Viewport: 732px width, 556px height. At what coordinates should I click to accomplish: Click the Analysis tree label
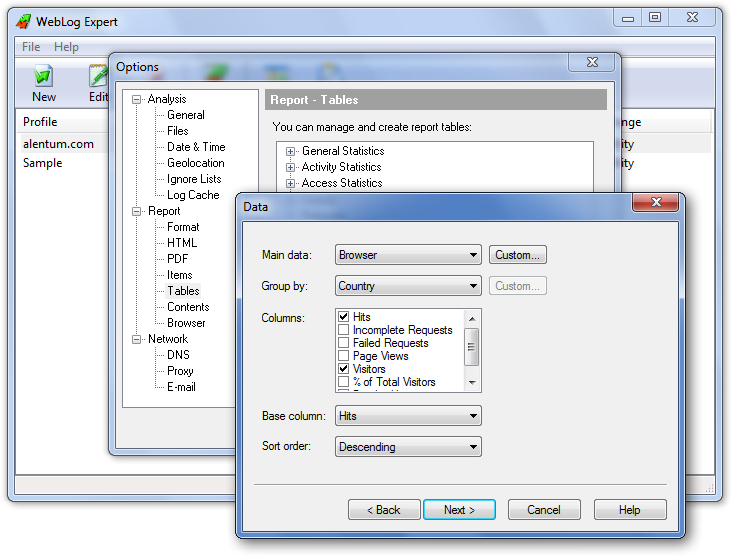[167, 99]
